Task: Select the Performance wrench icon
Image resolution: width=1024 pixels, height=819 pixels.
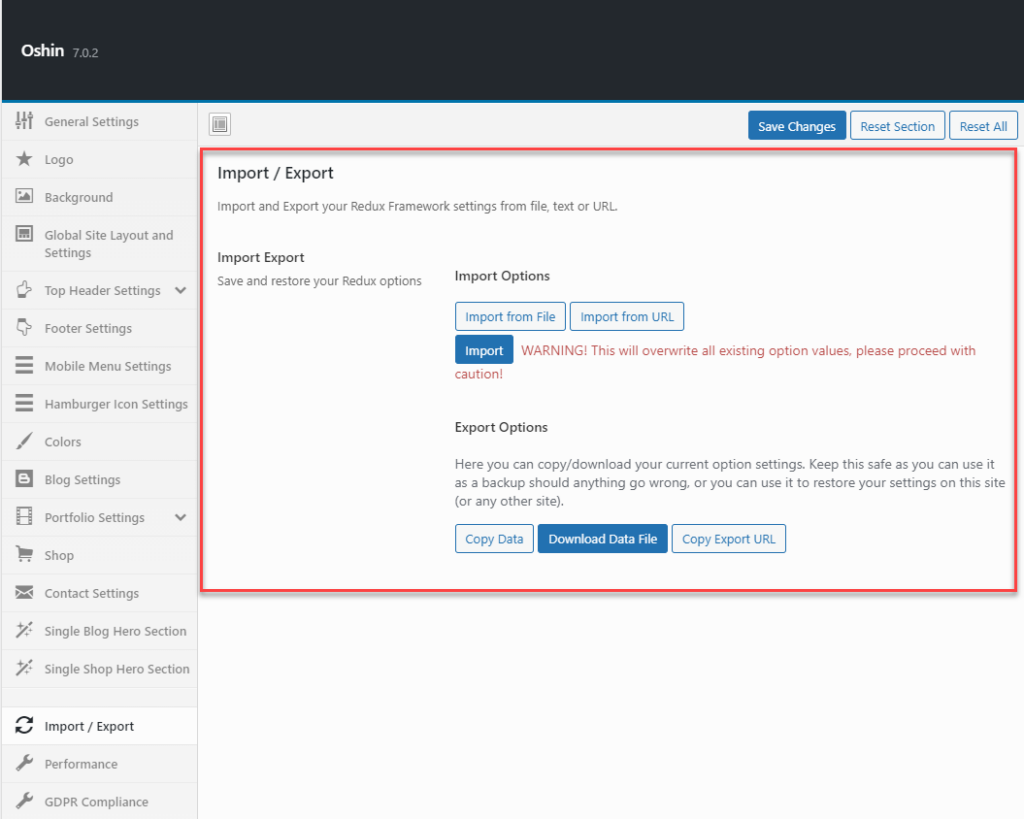Action: tap(24, 763)
